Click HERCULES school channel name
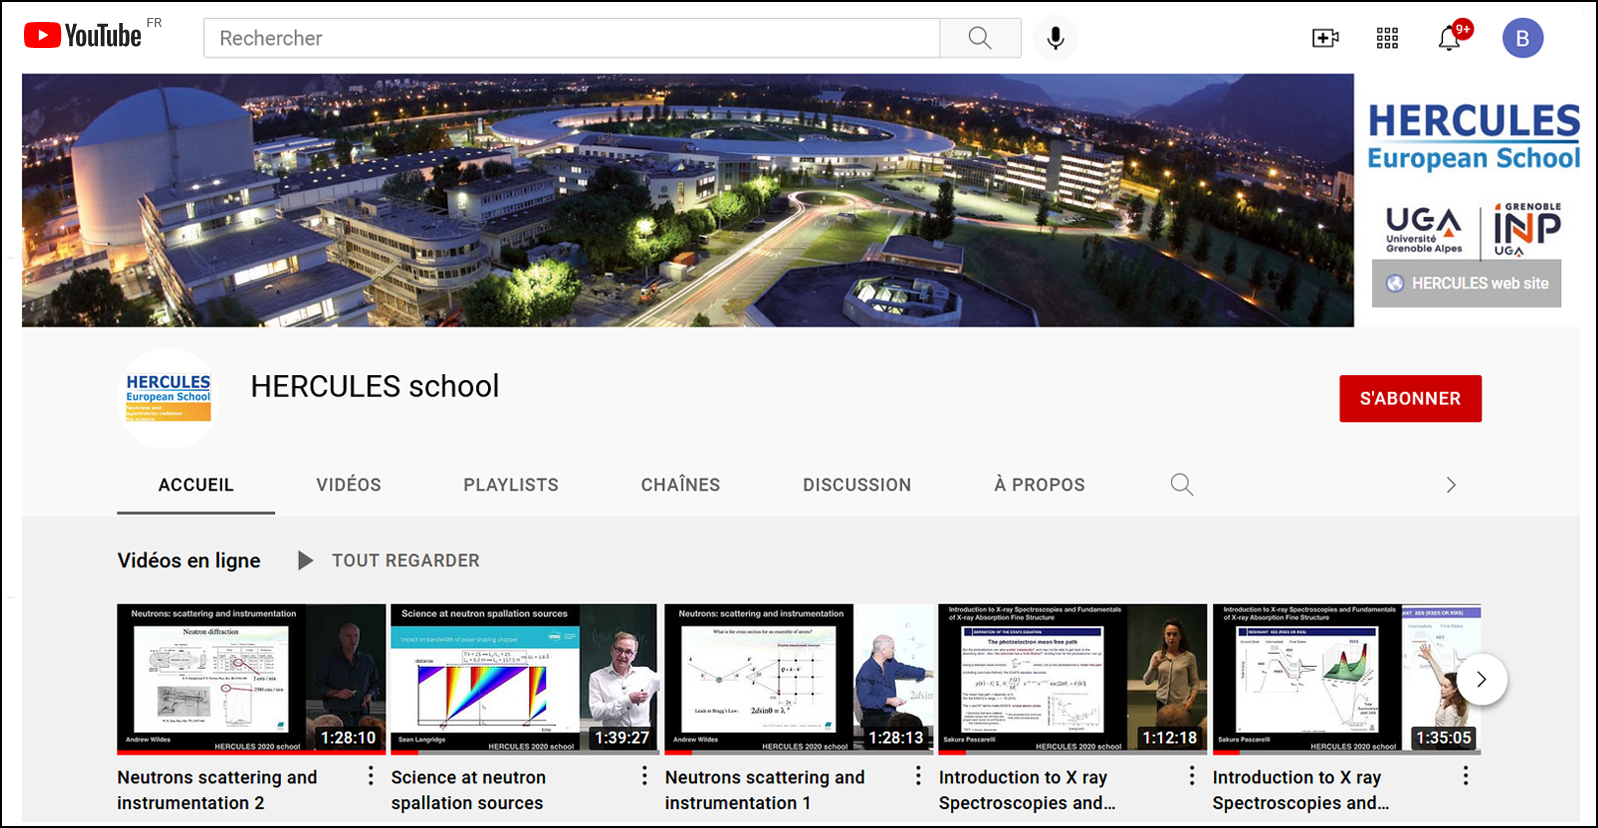 tap(375, 386)
